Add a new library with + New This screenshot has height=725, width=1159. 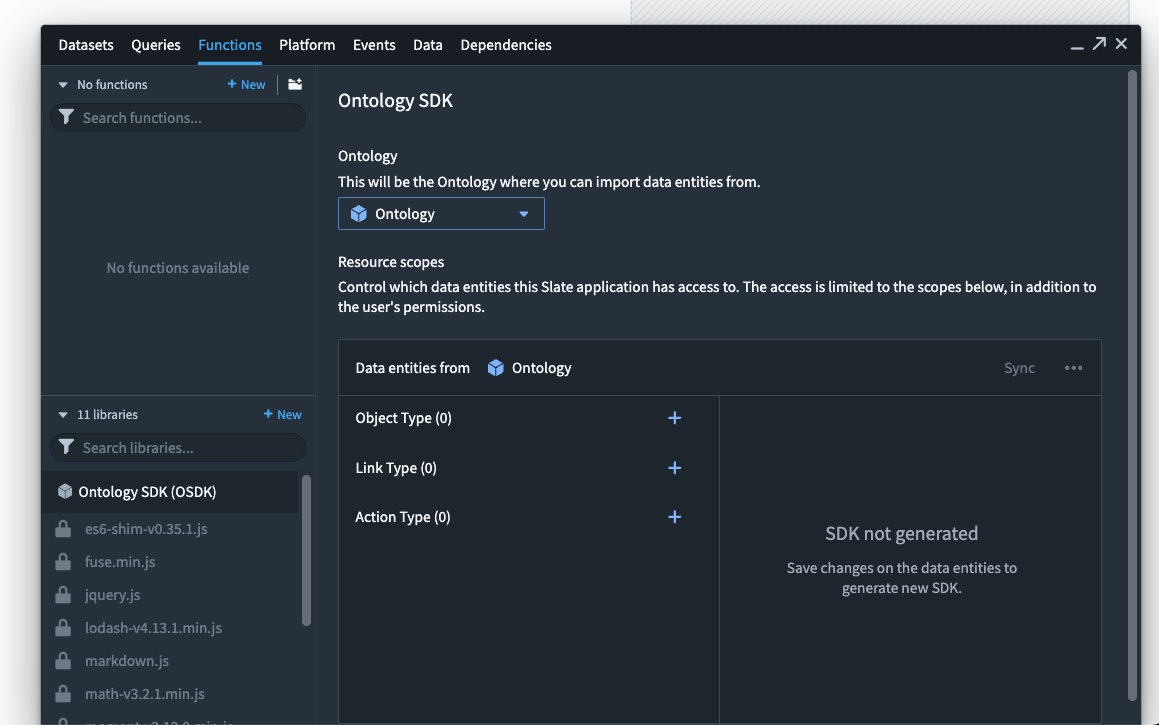(282, 415)
